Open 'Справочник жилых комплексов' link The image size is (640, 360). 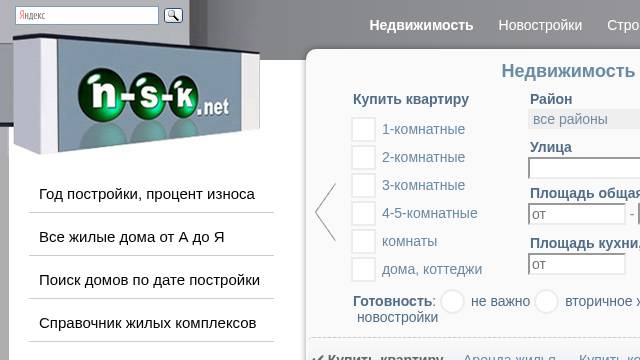coord(148,323)
